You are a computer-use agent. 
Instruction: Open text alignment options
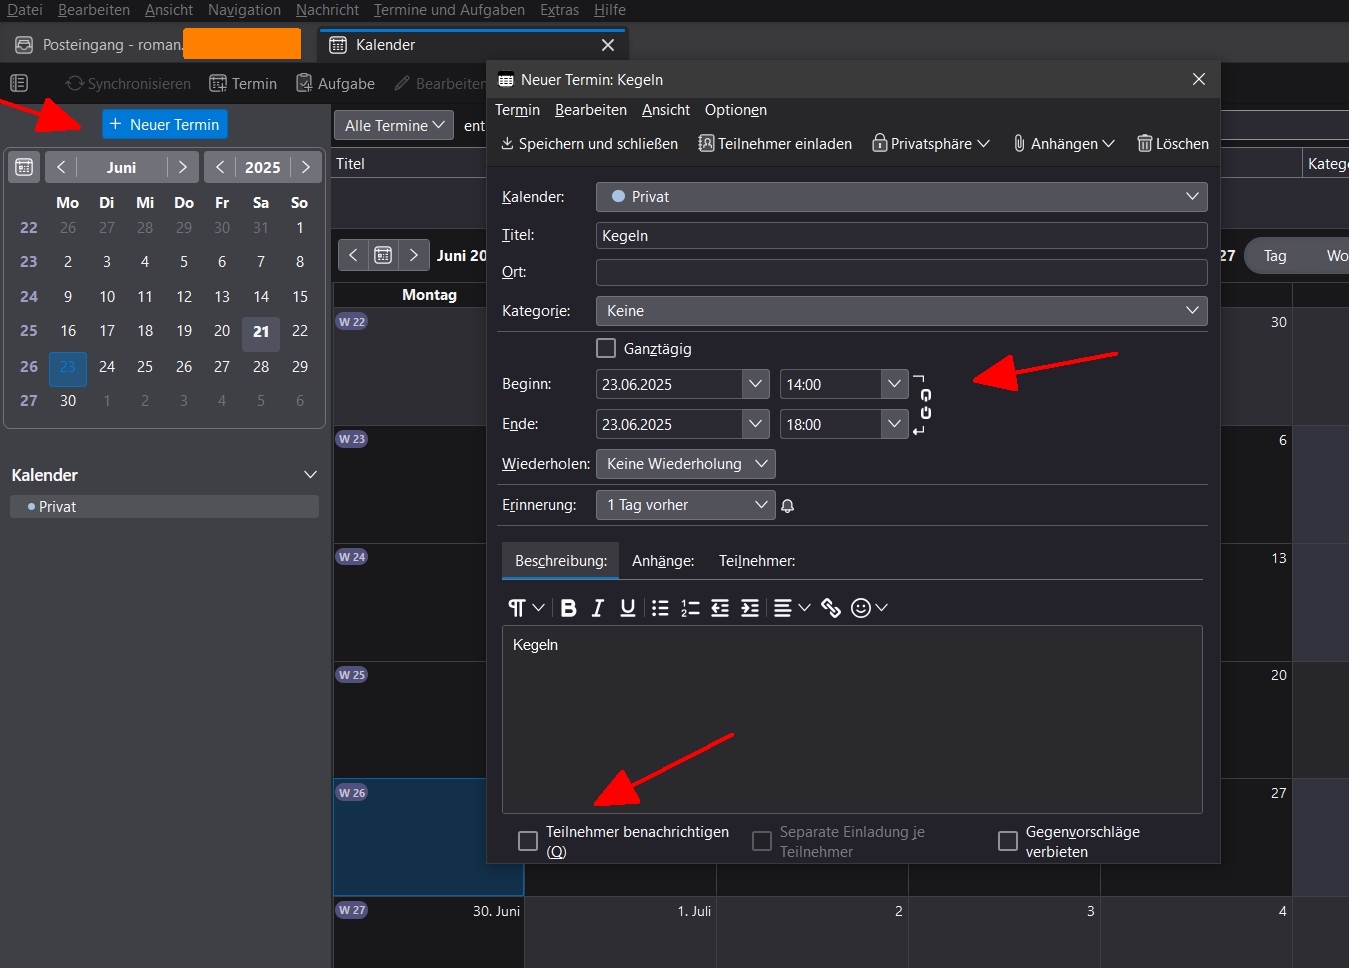tap(791, 608)
